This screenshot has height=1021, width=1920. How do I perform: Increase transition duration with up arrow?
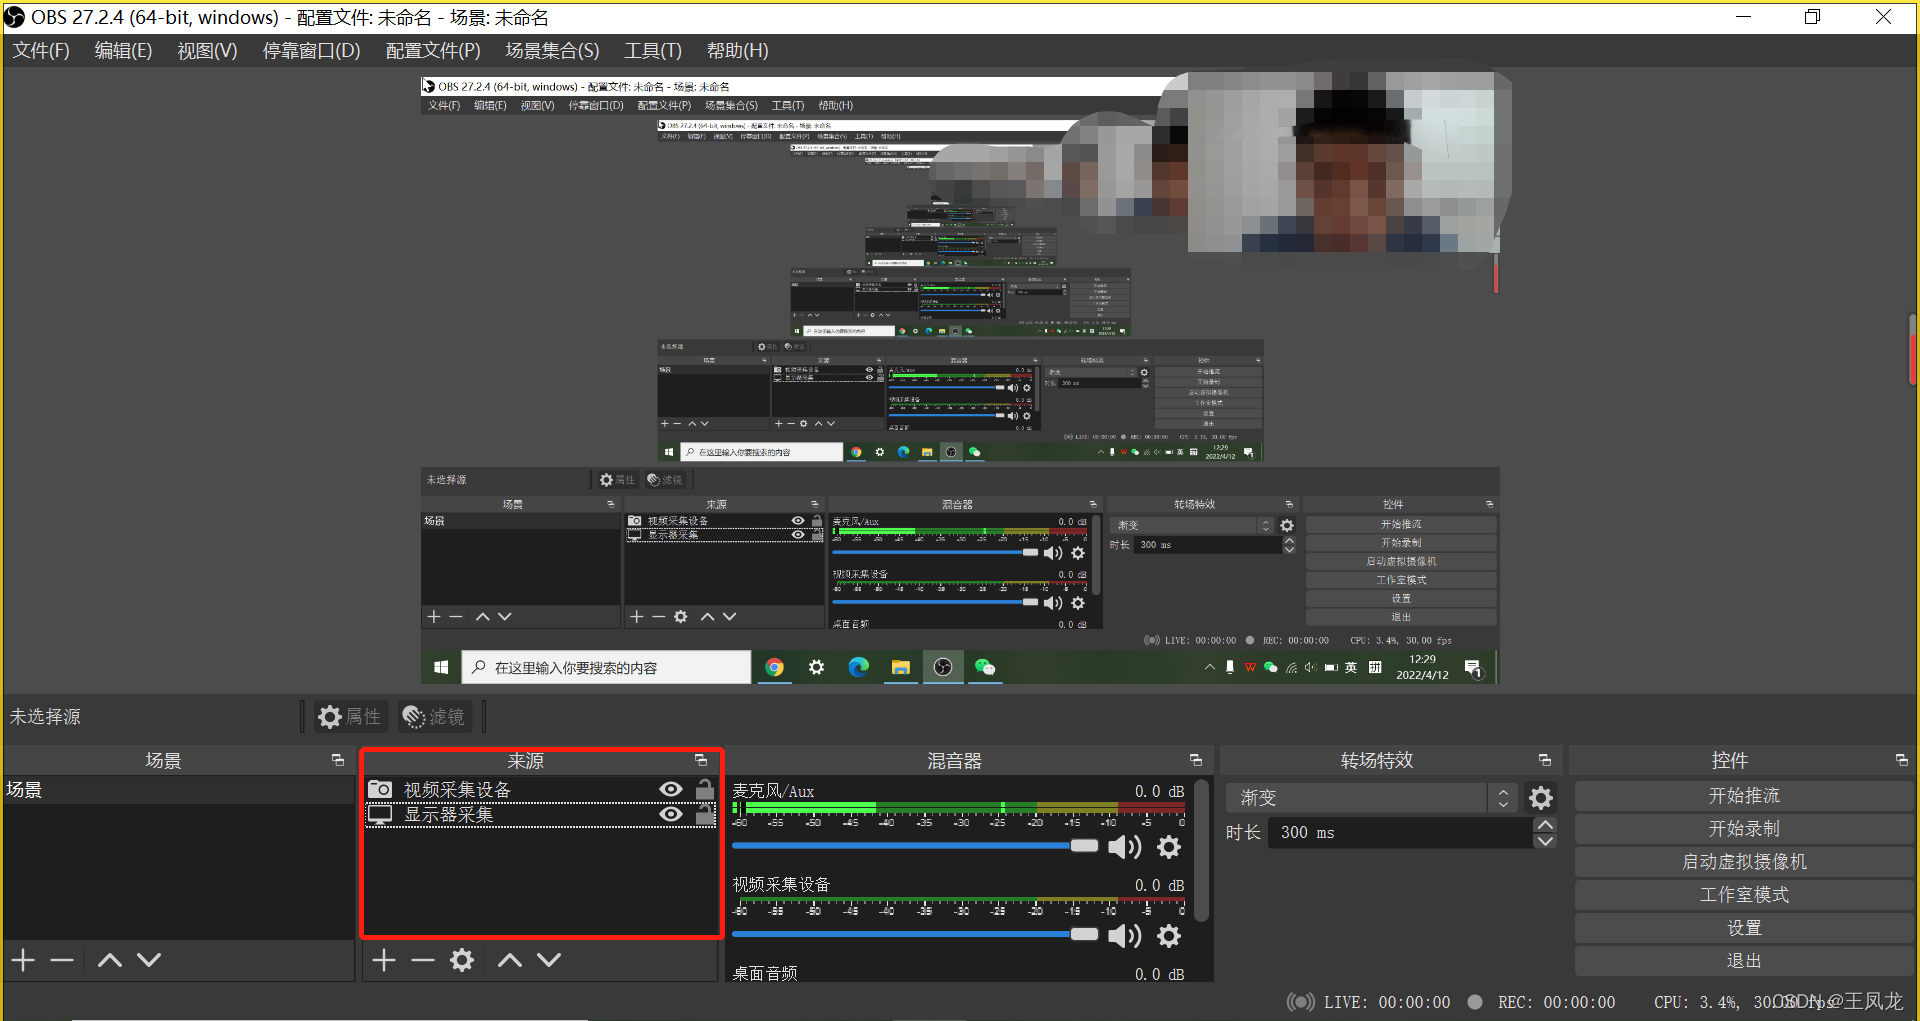(1545, 825)
